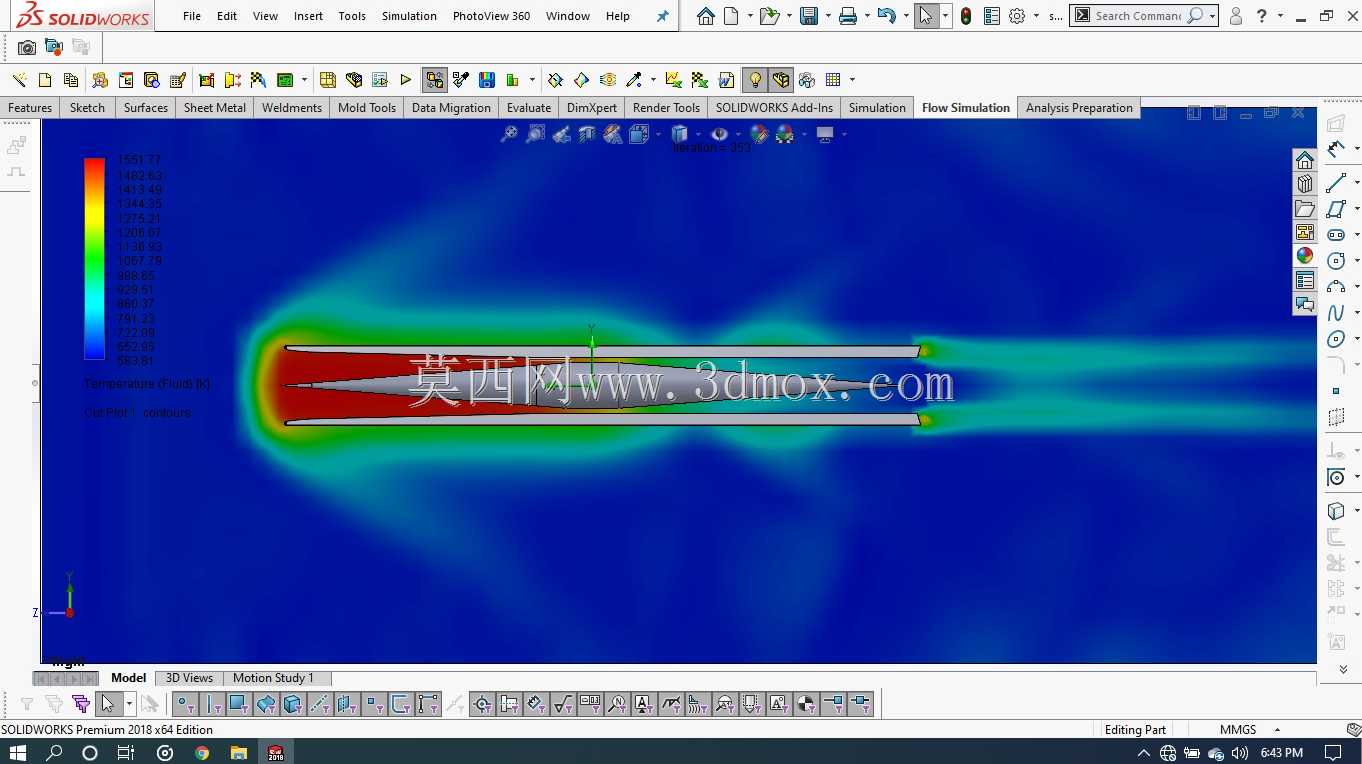Toggle the geometry display button beside lightbulb

[x=781, y=80]
